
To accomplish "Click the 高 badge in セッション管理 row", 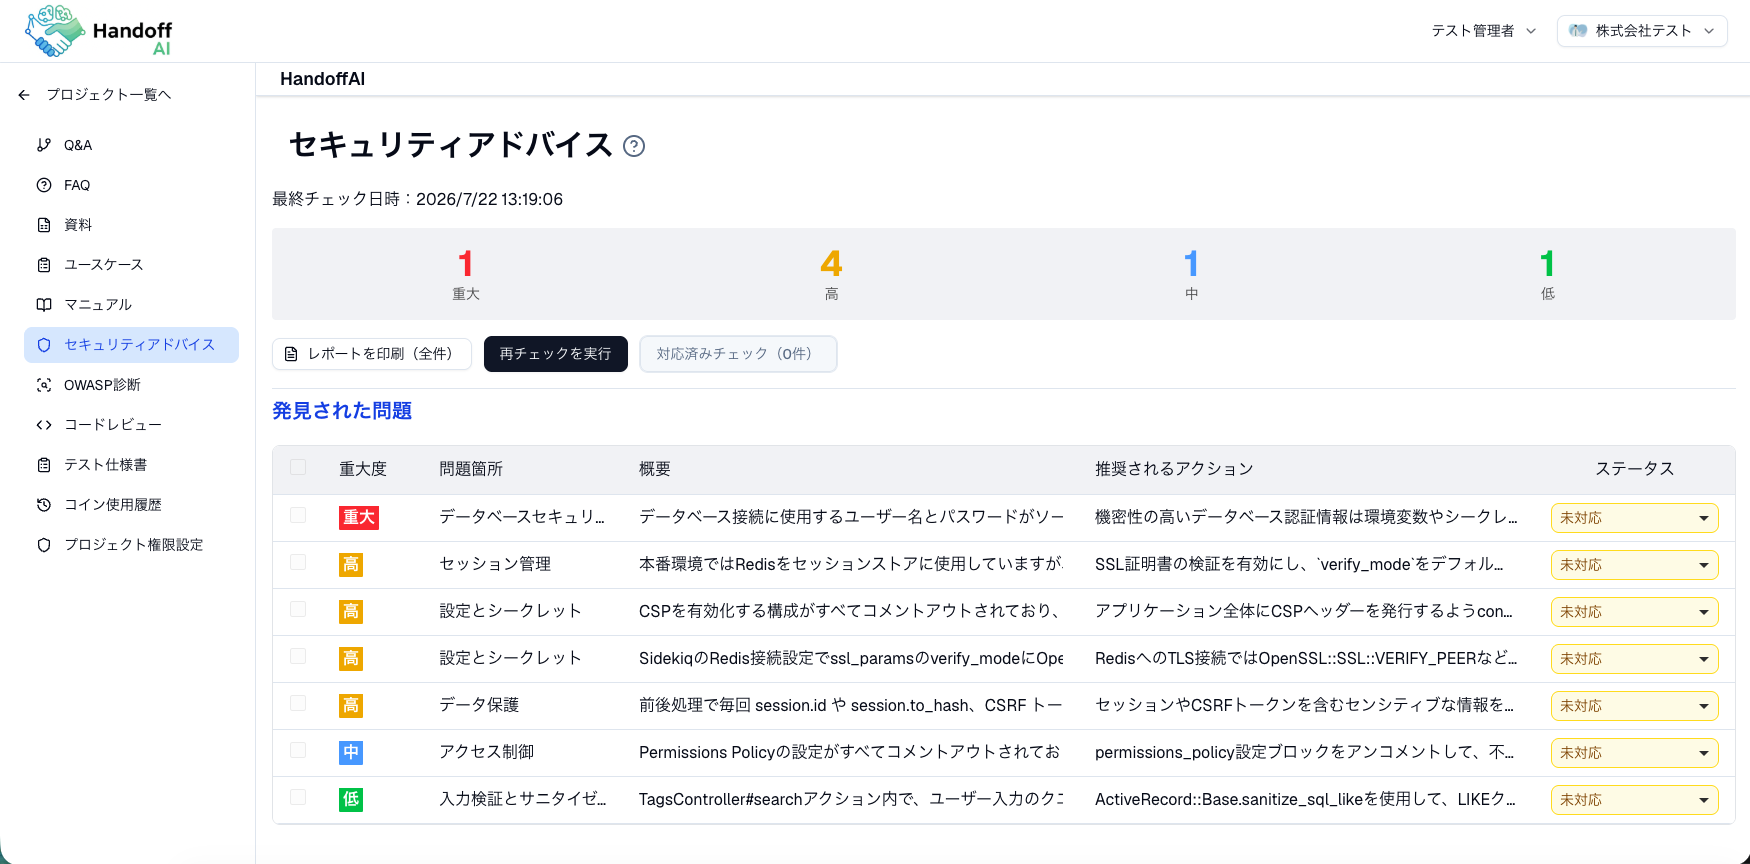I will click(351, 565).
